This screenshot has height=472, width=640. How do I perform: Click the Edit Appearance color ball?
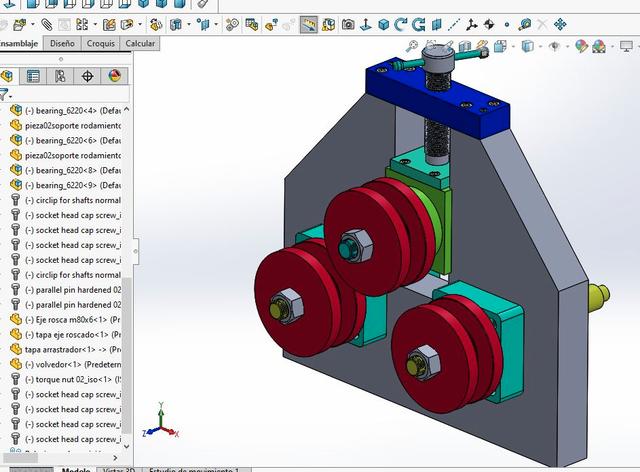coord(581,46)
